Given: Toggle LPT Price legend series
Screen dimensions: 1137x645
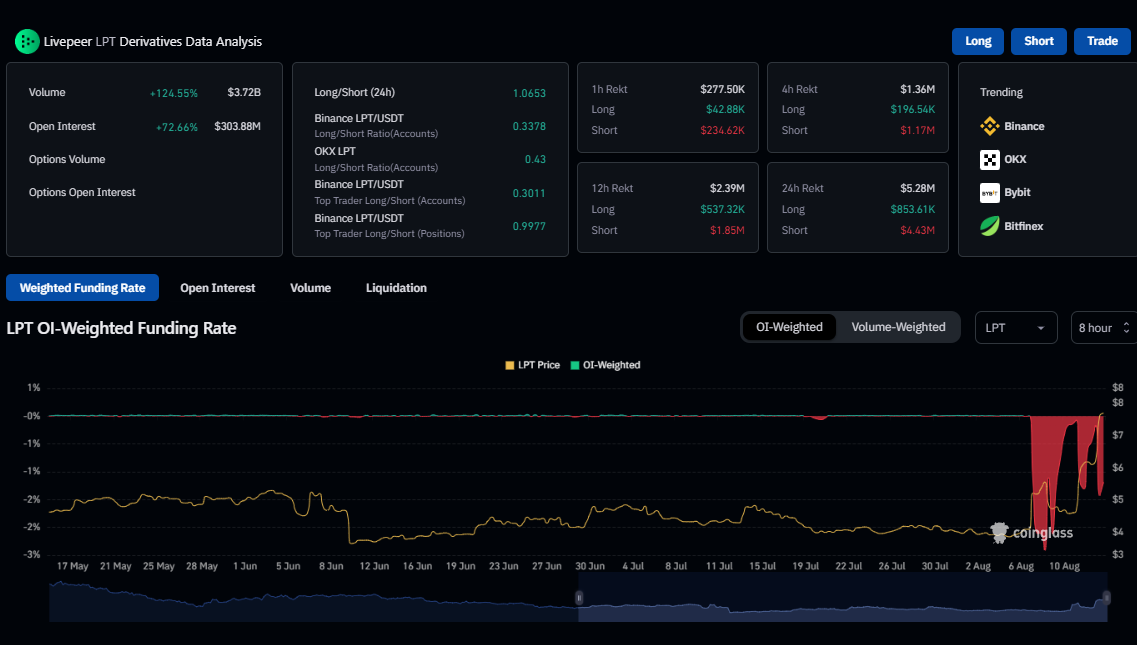Looking at the screenshot, I should click(533, 365).
